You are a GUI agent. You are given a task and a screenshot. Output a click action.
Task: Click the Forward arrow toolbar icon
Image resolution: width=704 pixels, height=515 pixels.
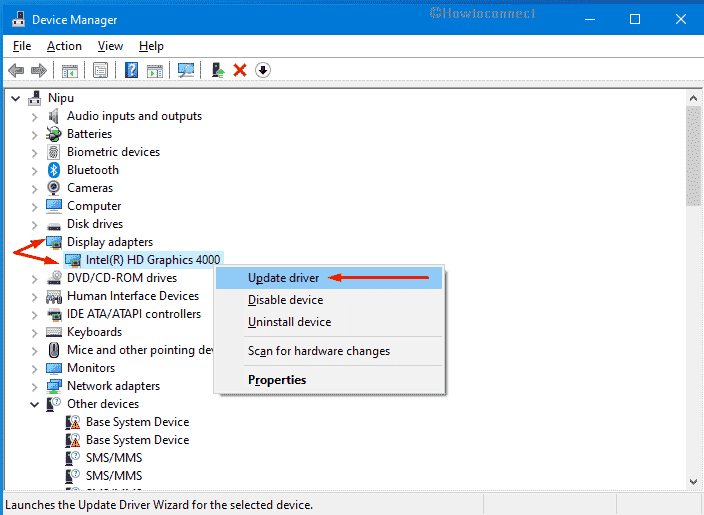(39, 70)
